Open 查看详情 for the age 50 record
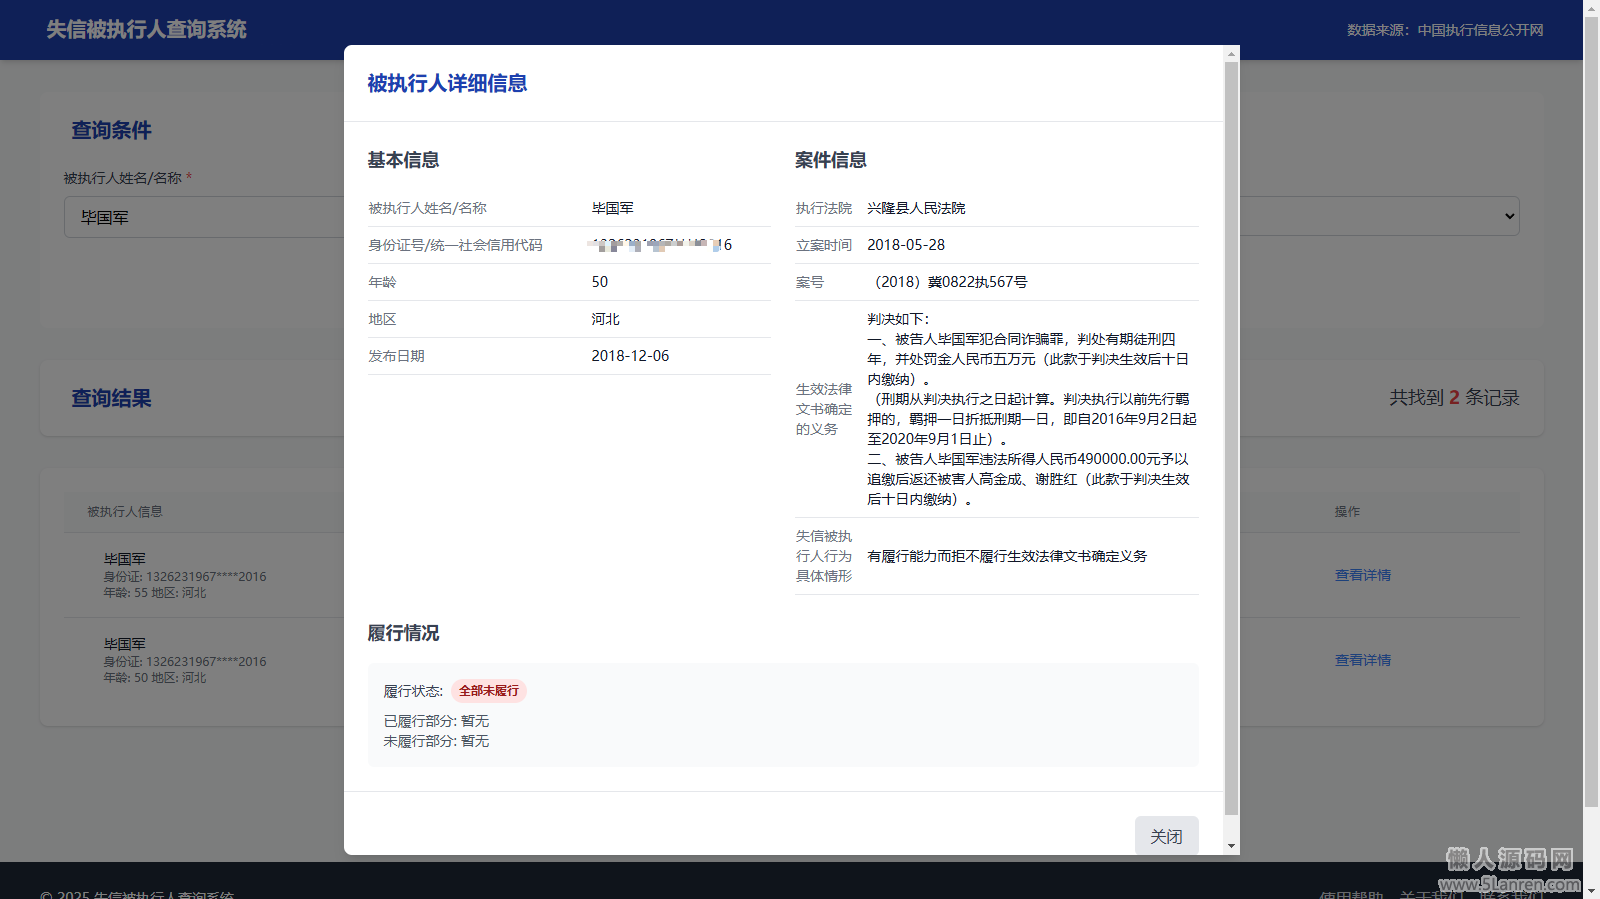 1362,660
